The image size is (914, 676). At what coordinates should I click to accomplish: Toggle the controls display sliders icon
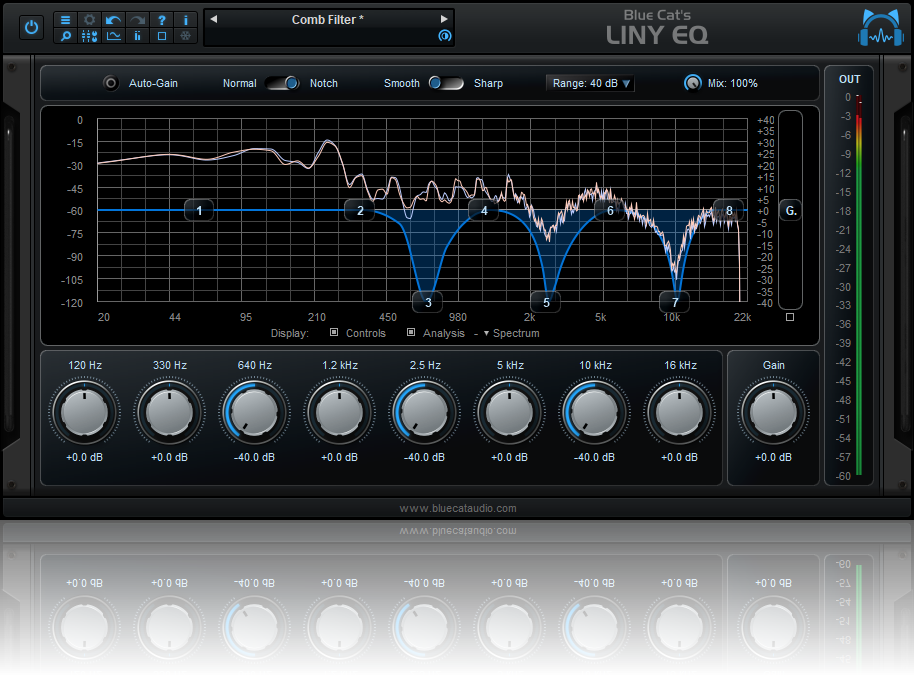pyautogui.click(x=89, y=36)
